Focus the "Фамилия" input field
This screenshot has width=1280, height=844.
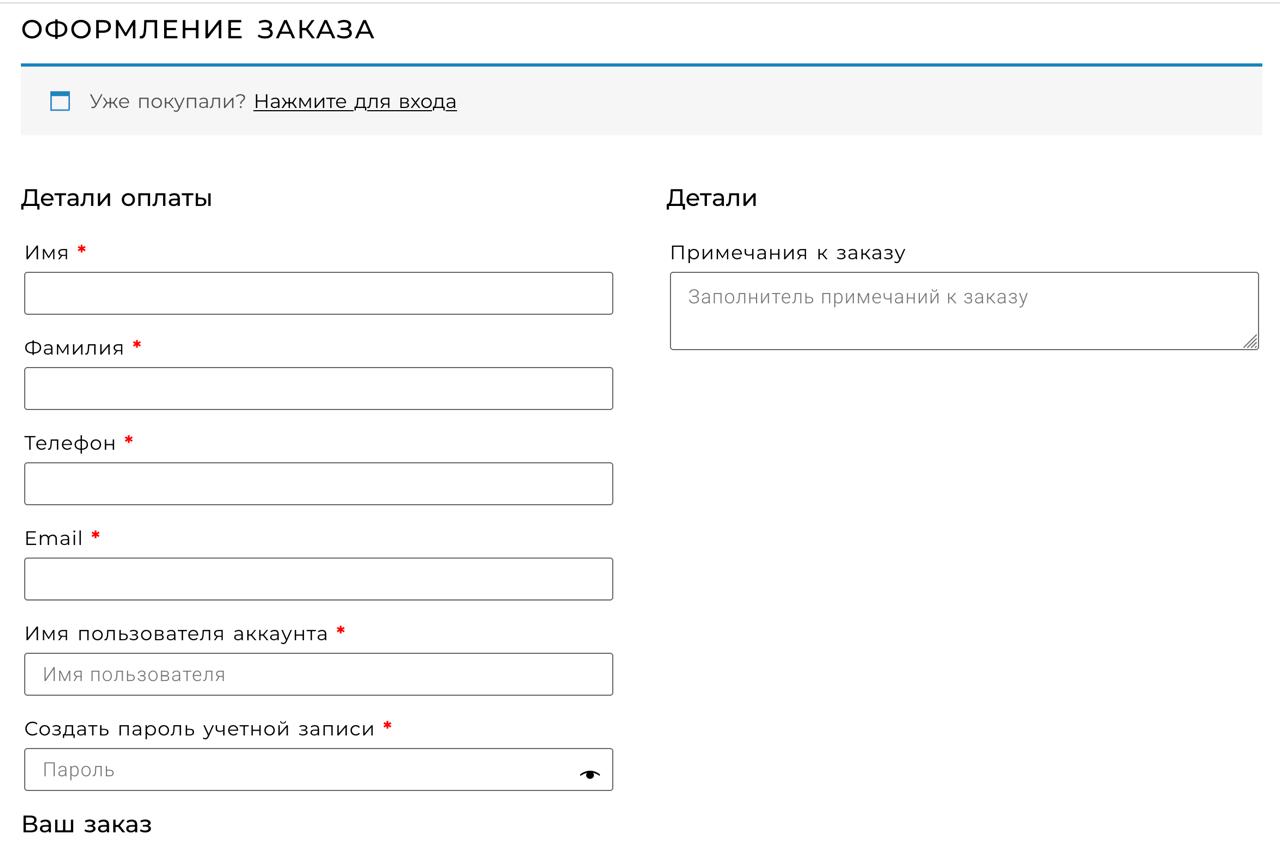(318, 388)
